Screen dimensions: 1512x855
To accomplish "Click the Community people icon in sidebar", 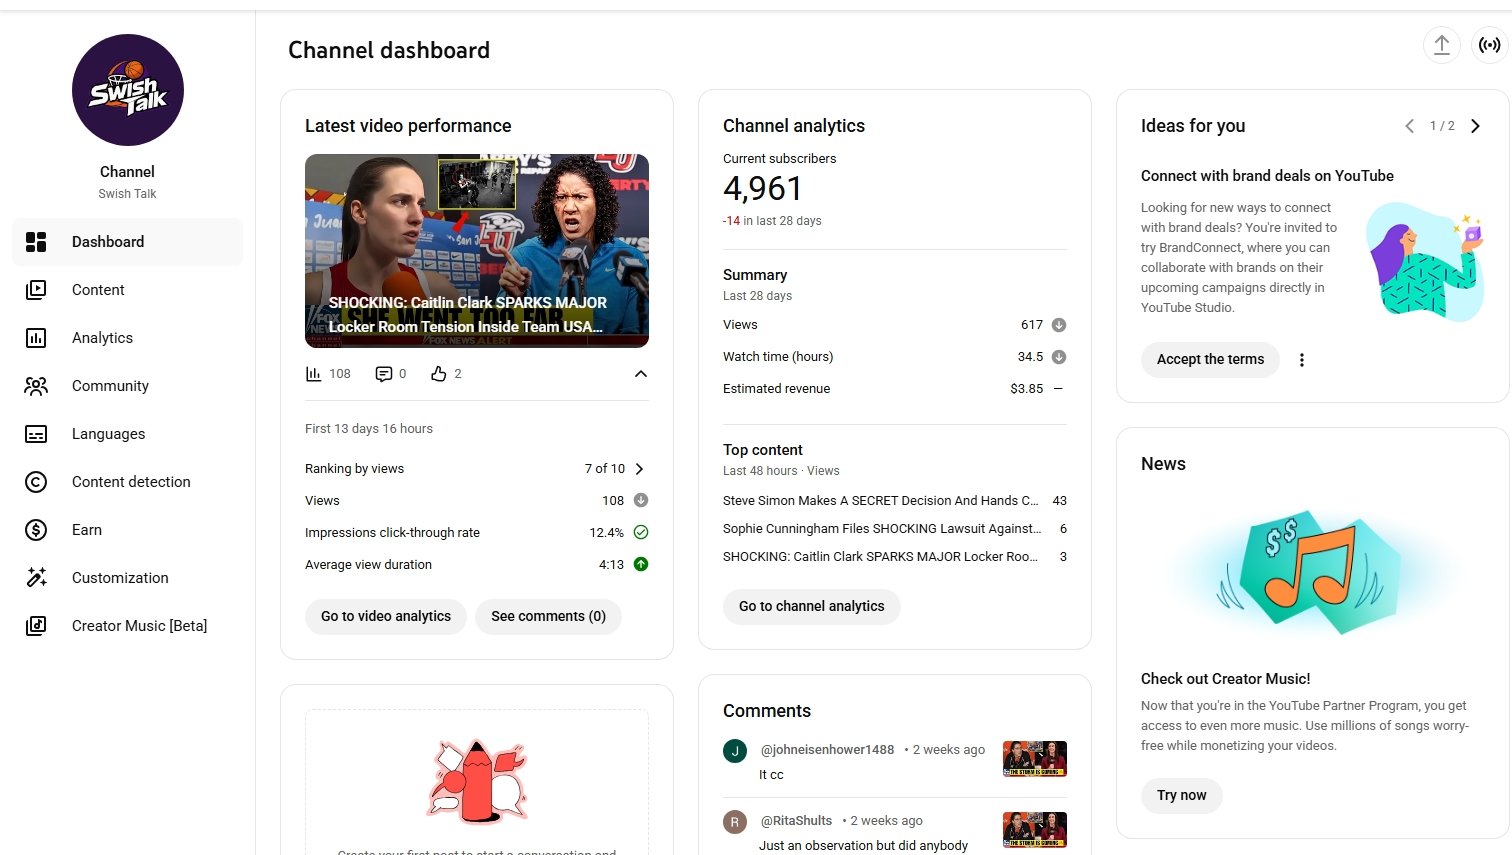I will 36,386.
